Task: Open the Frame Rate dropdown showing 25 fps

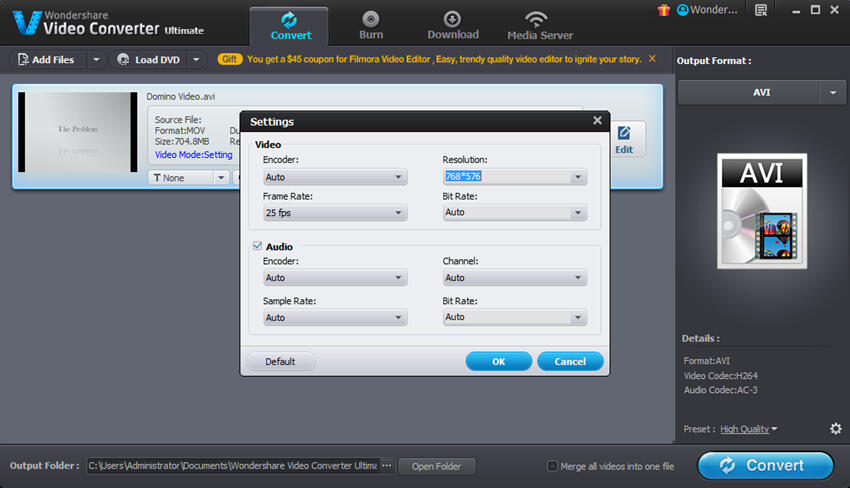Action: pyautogui.click(x=335, y=213)
